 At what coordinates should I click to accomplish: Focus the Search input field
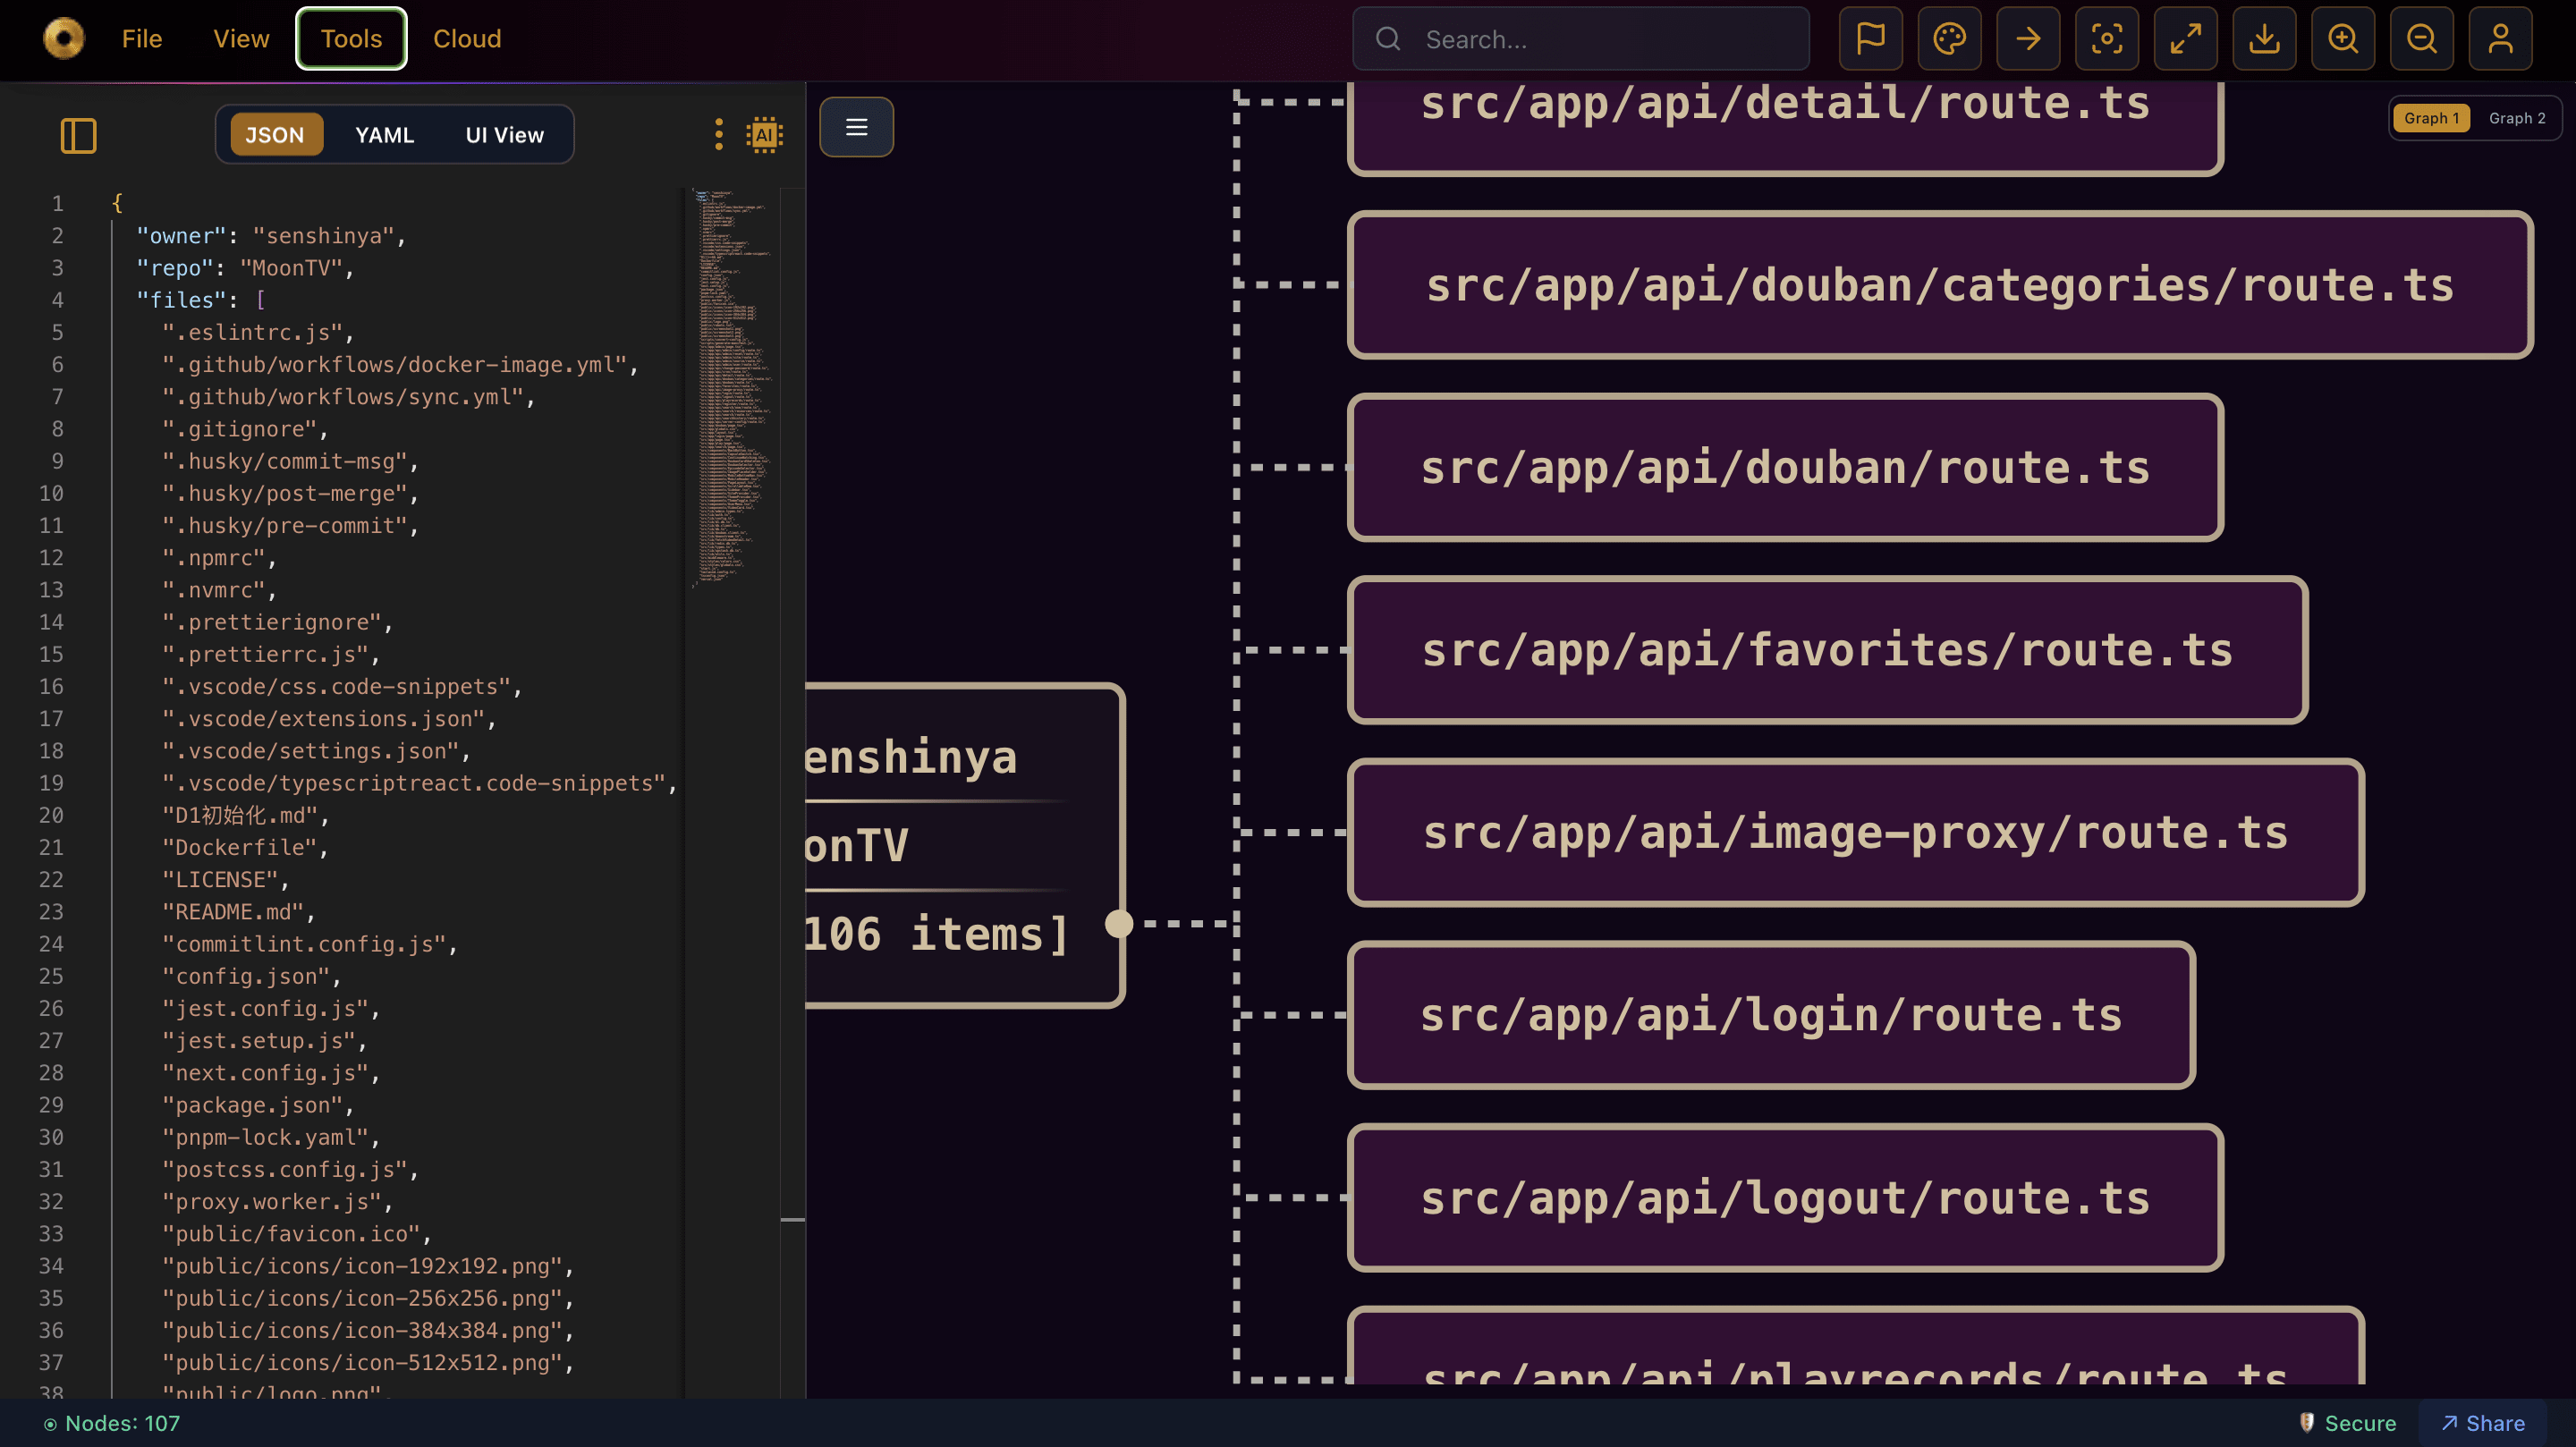point(1581,39)
